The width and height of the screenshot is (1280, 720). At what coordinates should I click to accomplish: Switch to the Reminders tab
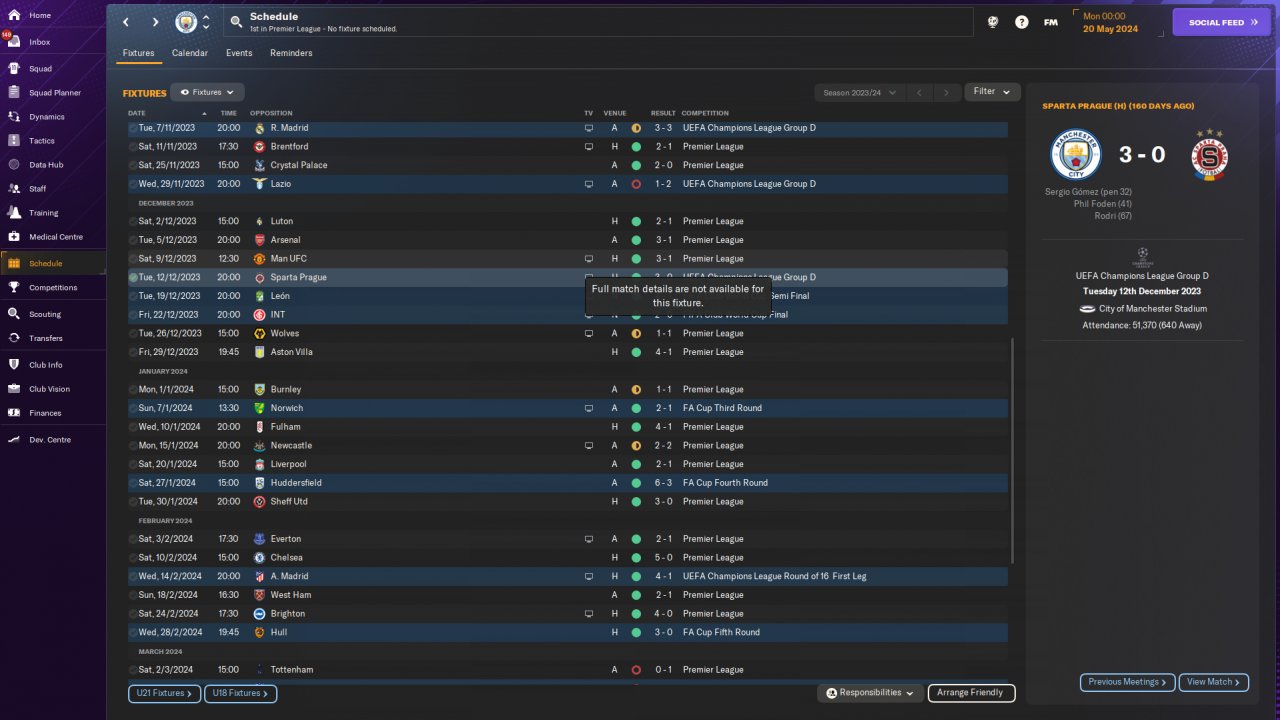[x=291, y=53]
